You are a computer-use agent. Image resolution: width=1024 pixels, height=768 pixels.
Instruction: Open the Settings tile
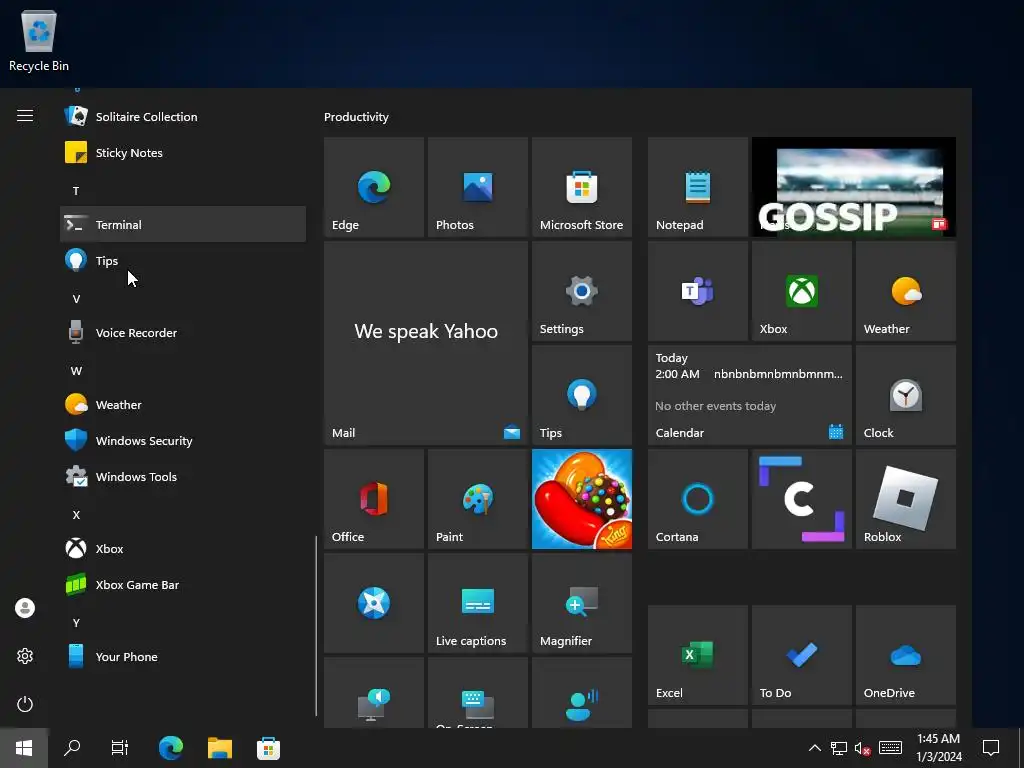click(x=582, y=291)
